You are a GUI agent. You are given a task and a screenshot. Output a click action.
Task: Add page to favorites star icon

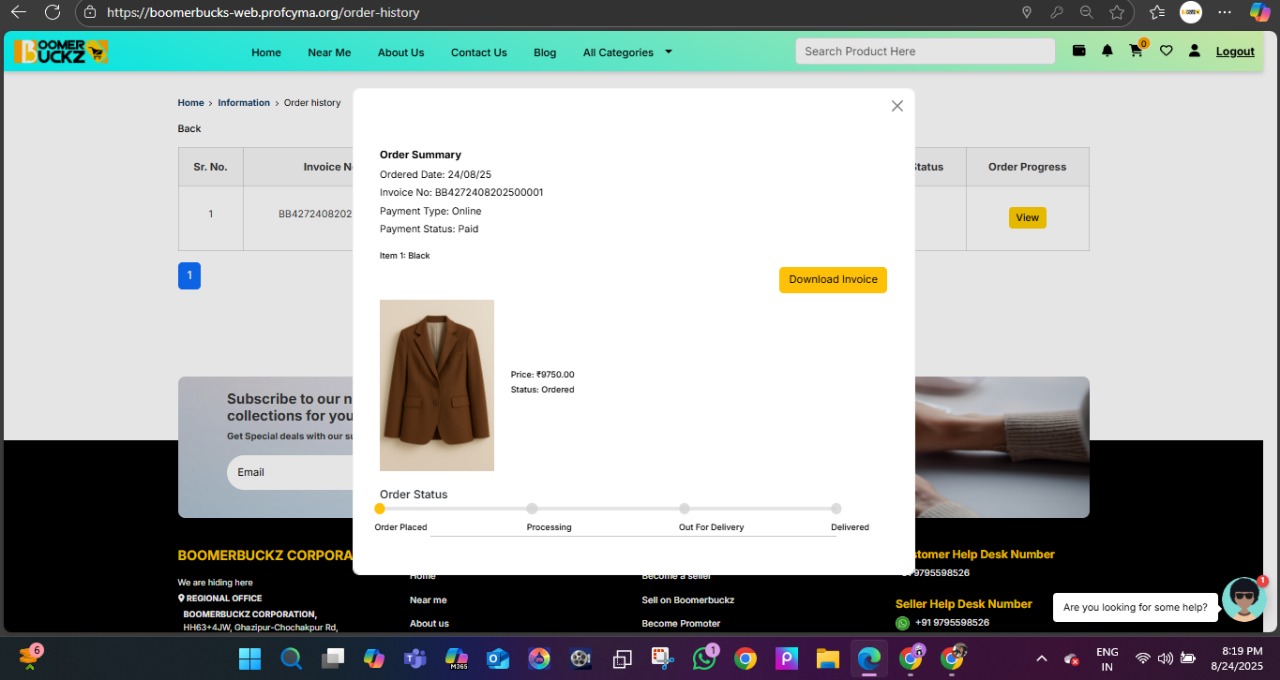point(1117,12)
